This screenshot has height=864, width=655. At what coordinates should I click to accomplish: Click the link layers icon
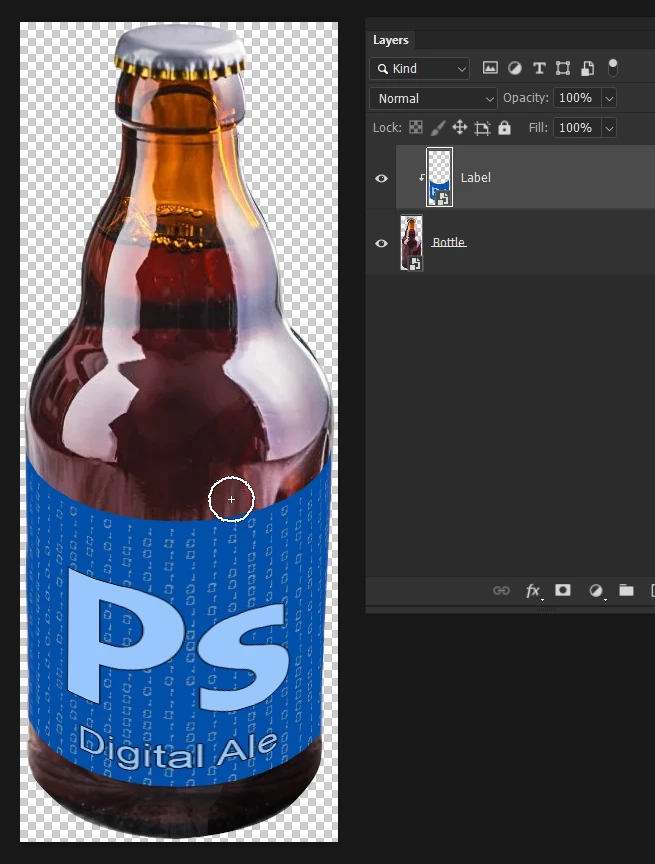(501, 591)
